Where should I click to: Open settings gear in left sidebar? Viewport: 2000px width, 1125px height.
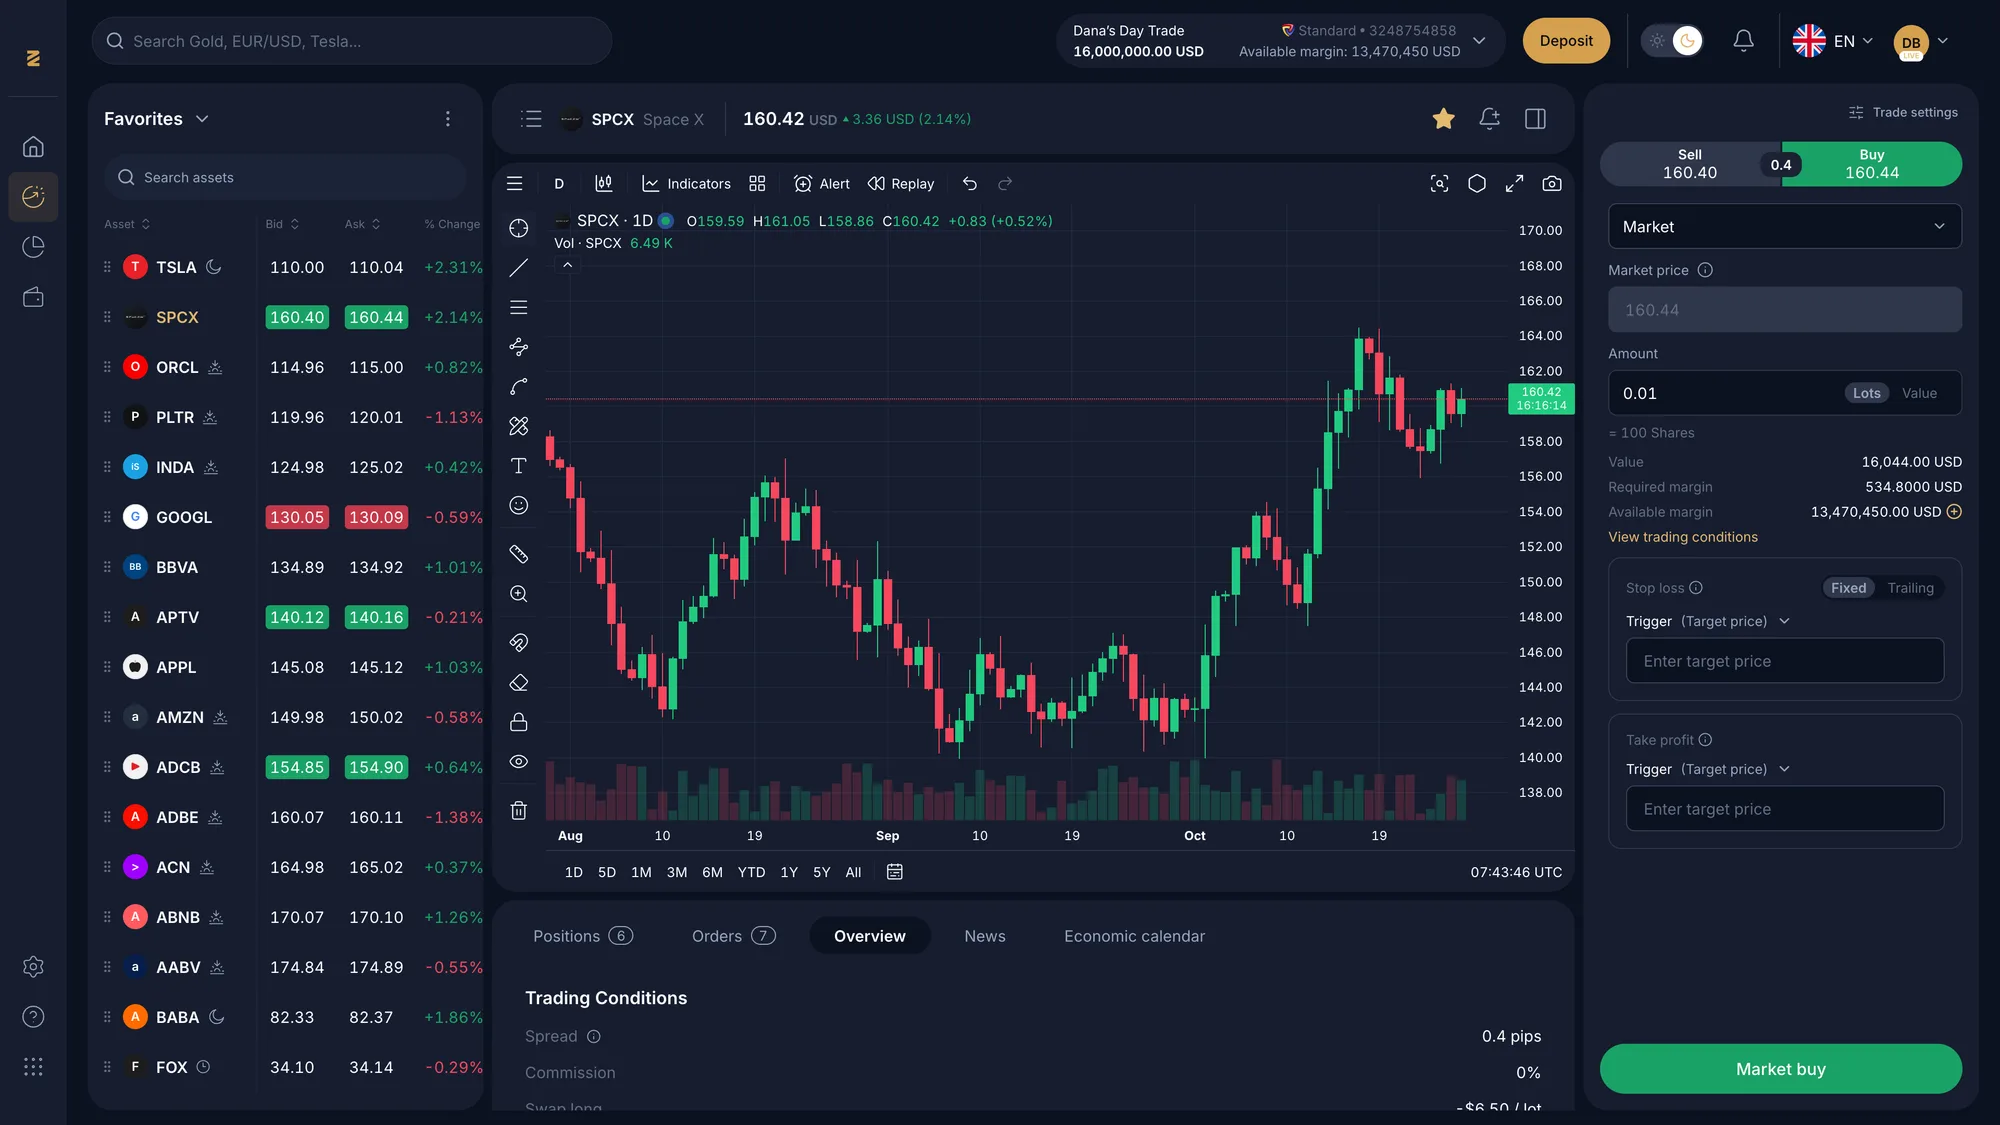[x=33, y=967]
